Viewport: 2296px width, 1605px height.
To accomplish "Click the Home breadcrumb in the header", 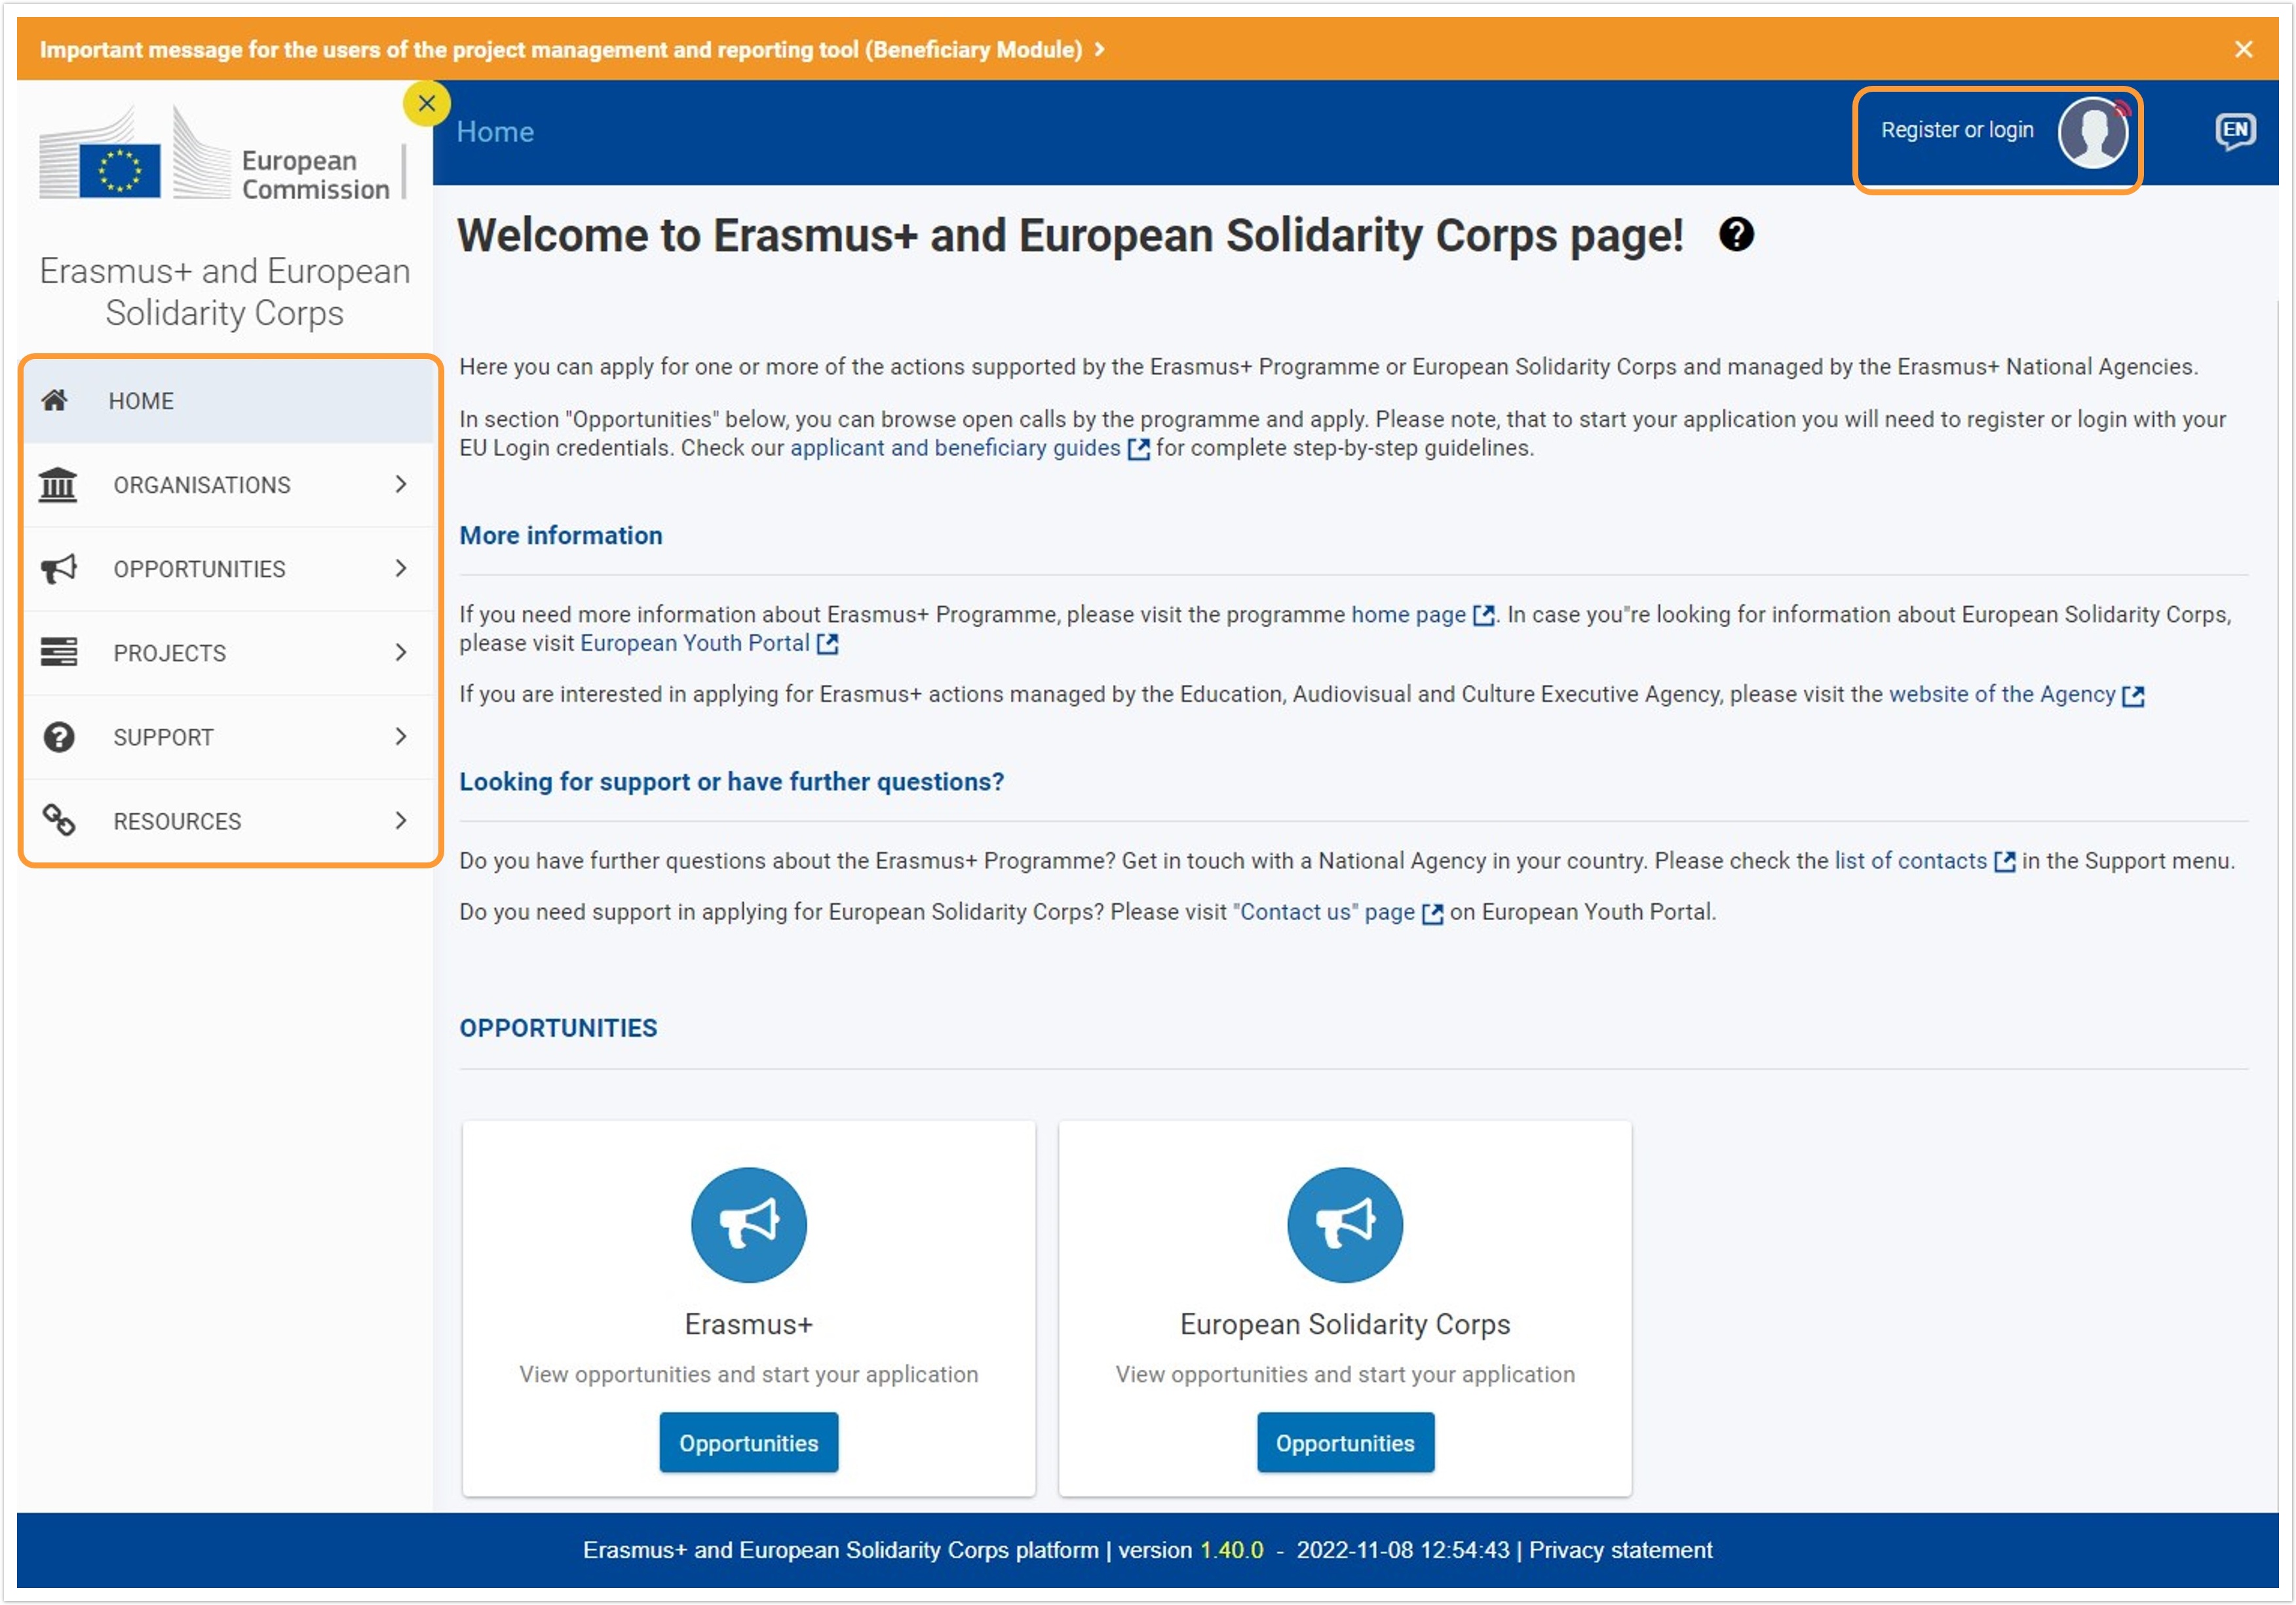I will tap(495, 132).
